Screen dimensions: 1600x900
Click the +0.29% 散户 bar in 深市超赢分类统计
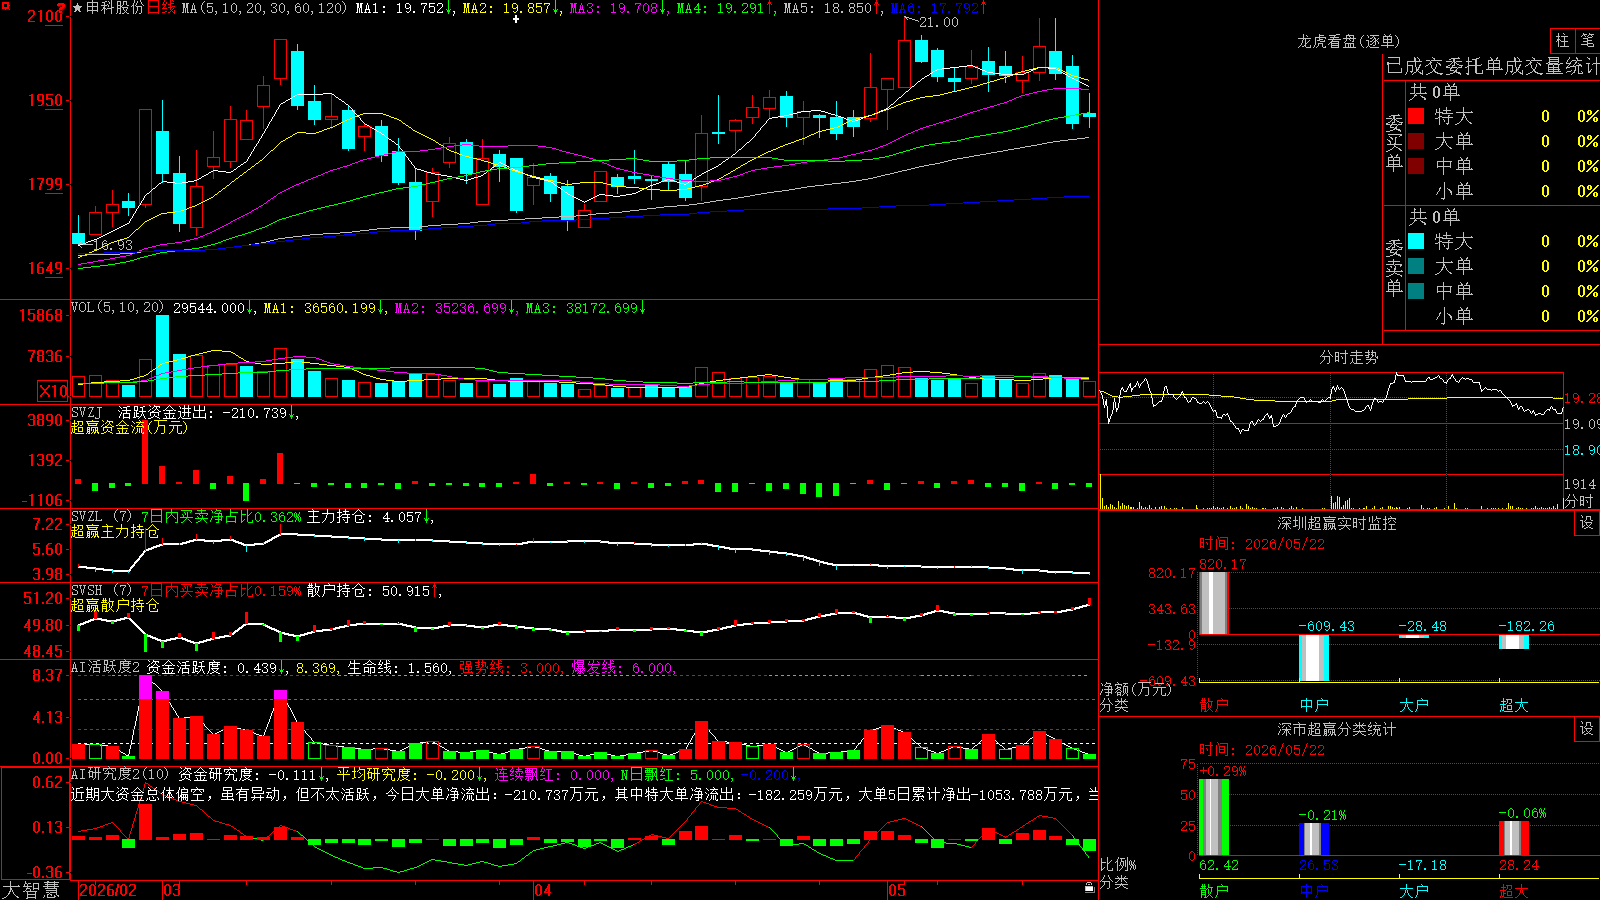(x=1214, y=817)
